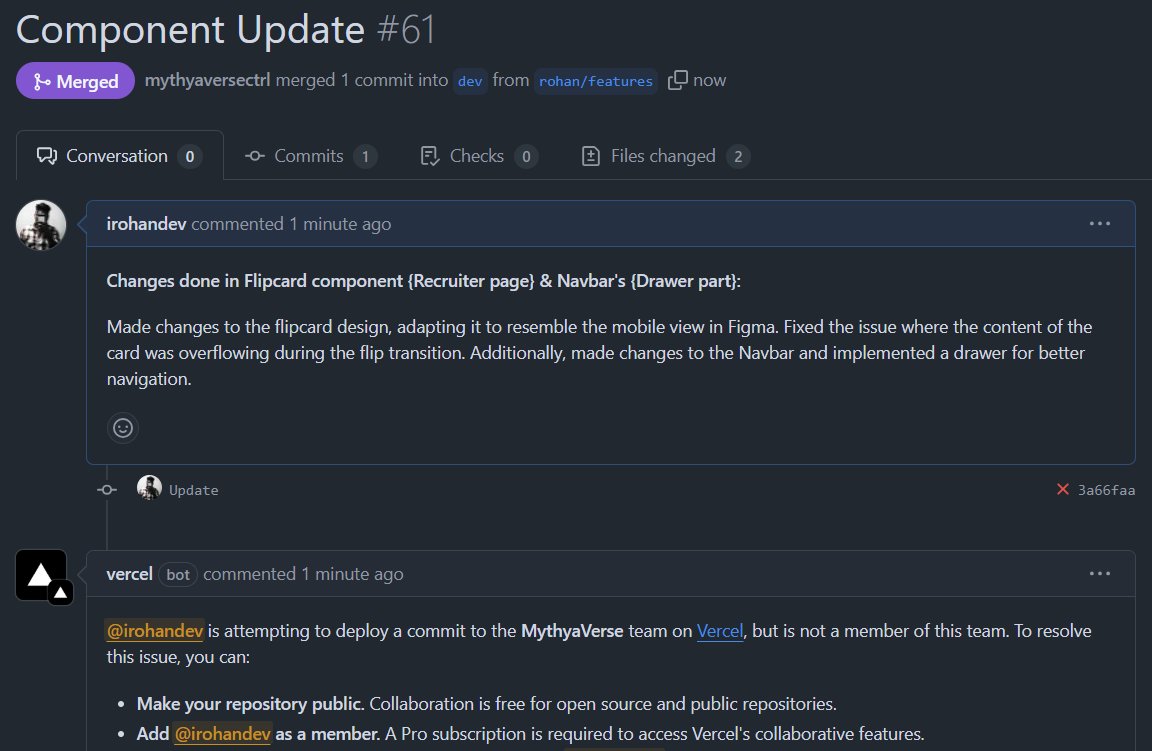Open options menu on vercel bot comment
The image size is (1152, 751).
coord(1100,574)
